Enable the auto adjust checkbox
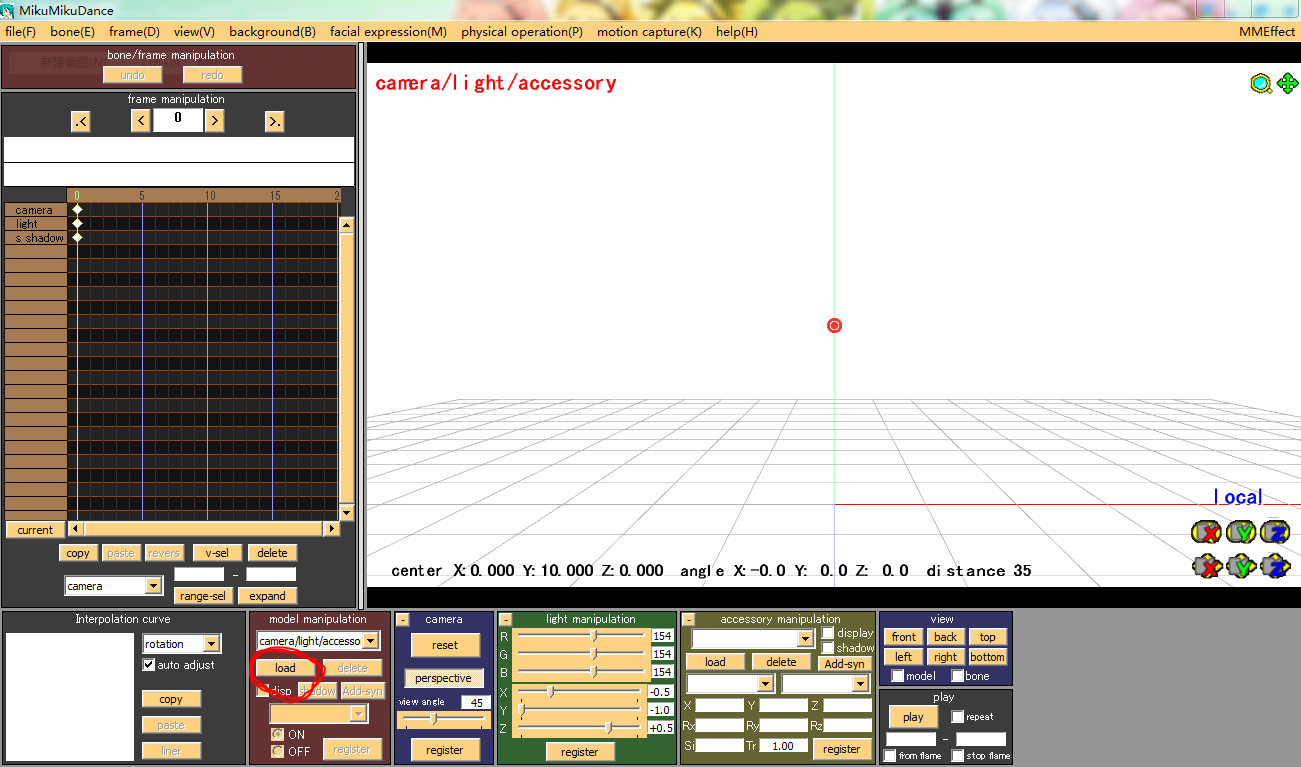The image size is (1301, 767). click(x=149, y=665)
